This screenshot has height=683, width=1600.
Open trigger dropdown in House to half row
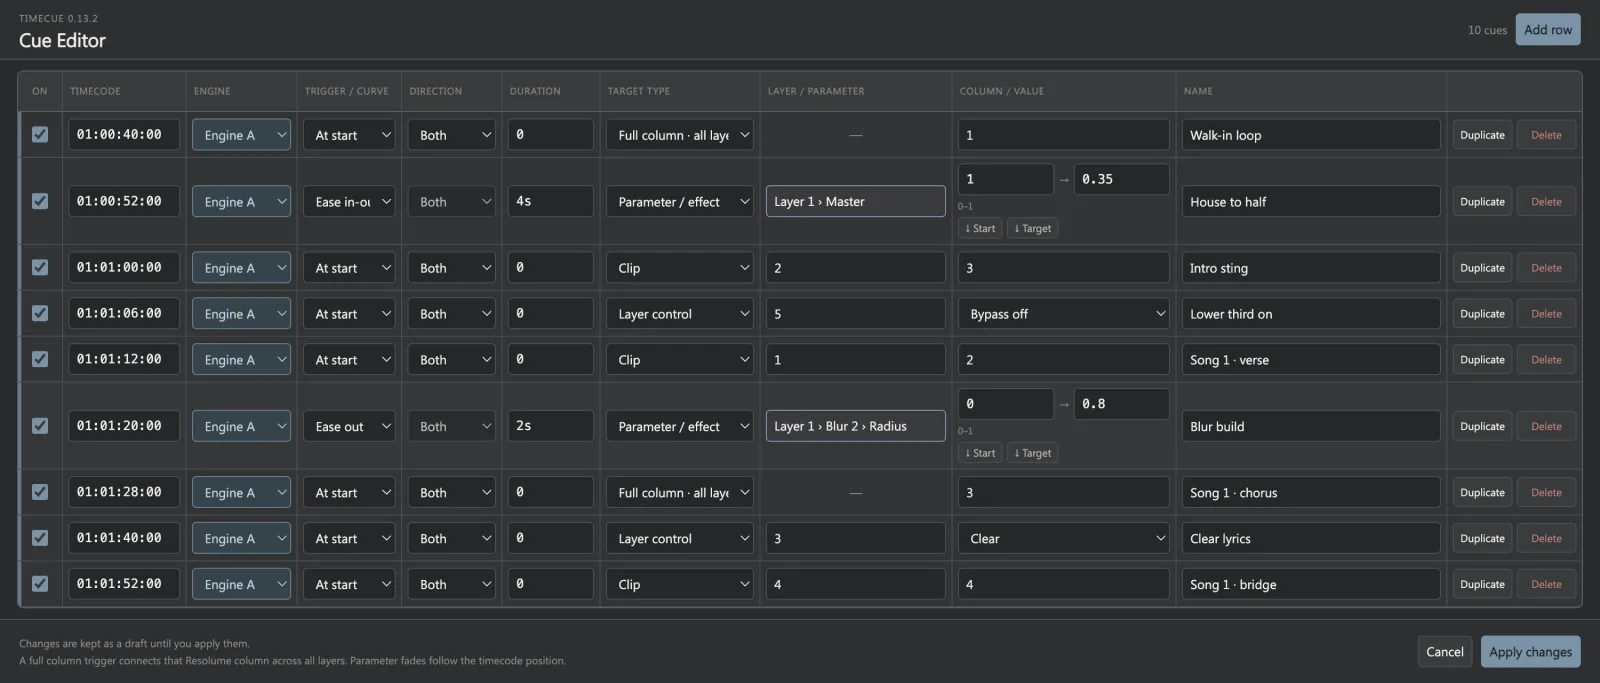point(349,201)
